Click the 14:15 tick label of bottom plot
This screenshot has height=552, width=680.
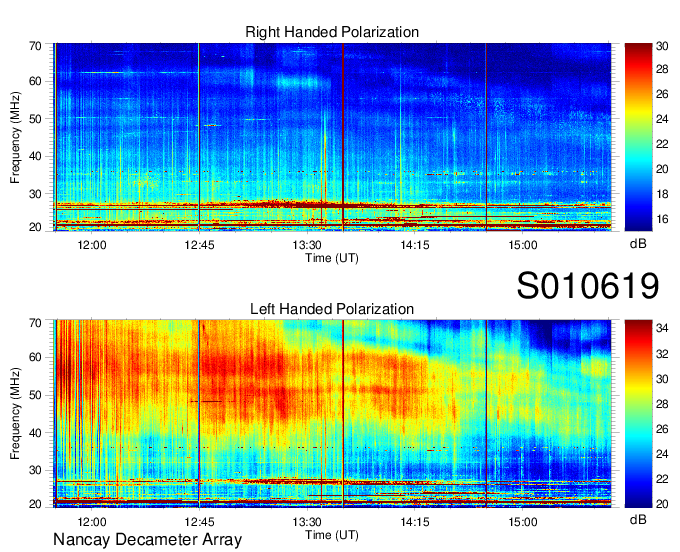415,522
